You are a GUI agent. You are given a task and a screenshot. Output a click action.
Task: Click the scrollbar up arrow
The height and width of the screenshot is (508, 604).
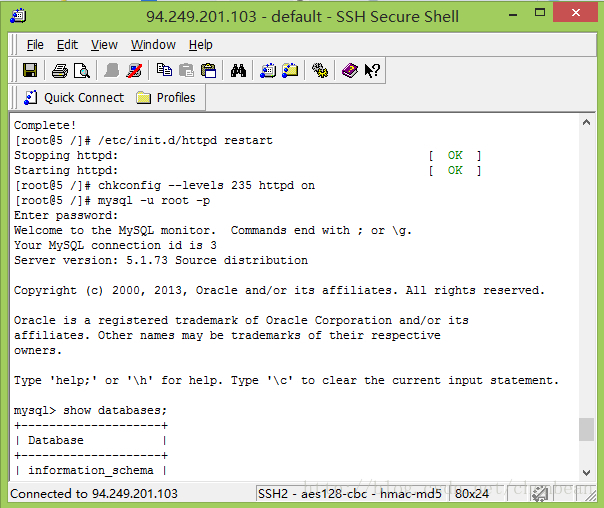point(586,123)
